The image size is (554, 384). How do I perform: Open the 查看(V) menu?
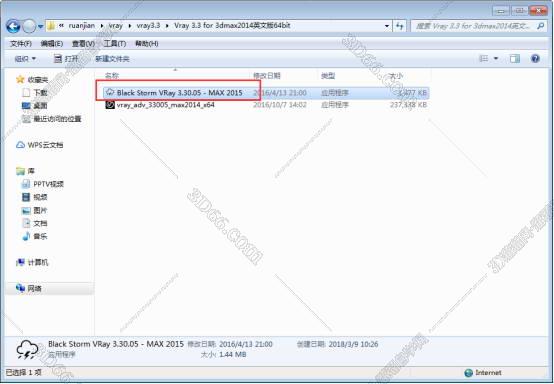(83, 44)
